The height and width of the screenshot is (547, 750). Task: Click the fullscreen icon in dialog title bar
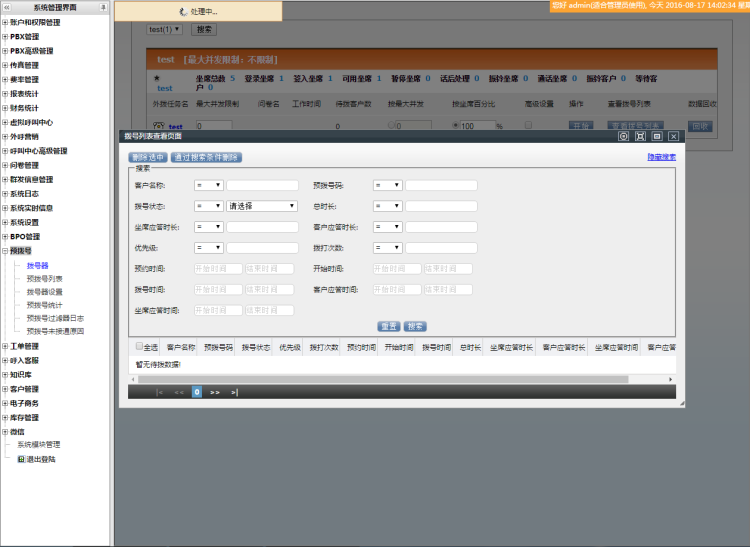(640, 136)
